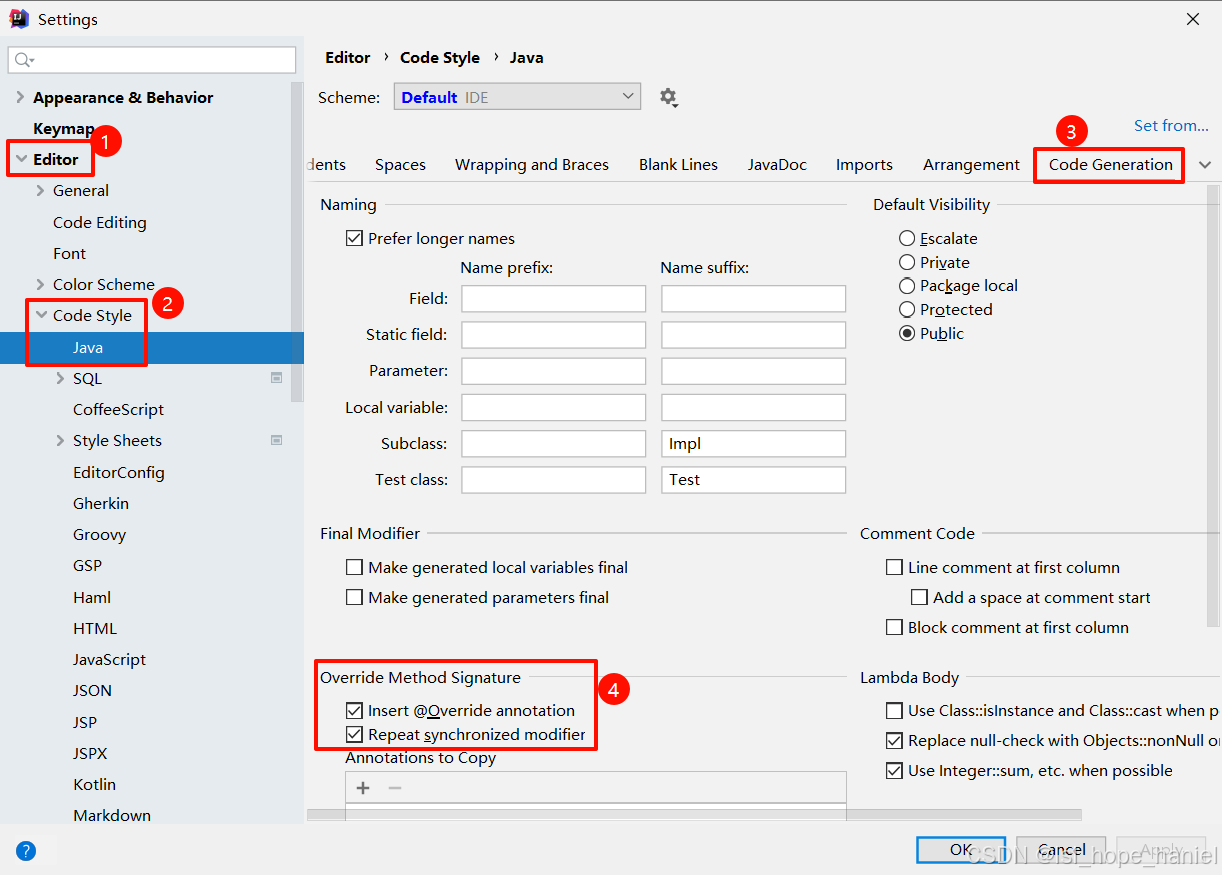Viewport: 1222px width, 875px height.
Task: Click the Subclass name suffix field
Action: click(753, 443)
